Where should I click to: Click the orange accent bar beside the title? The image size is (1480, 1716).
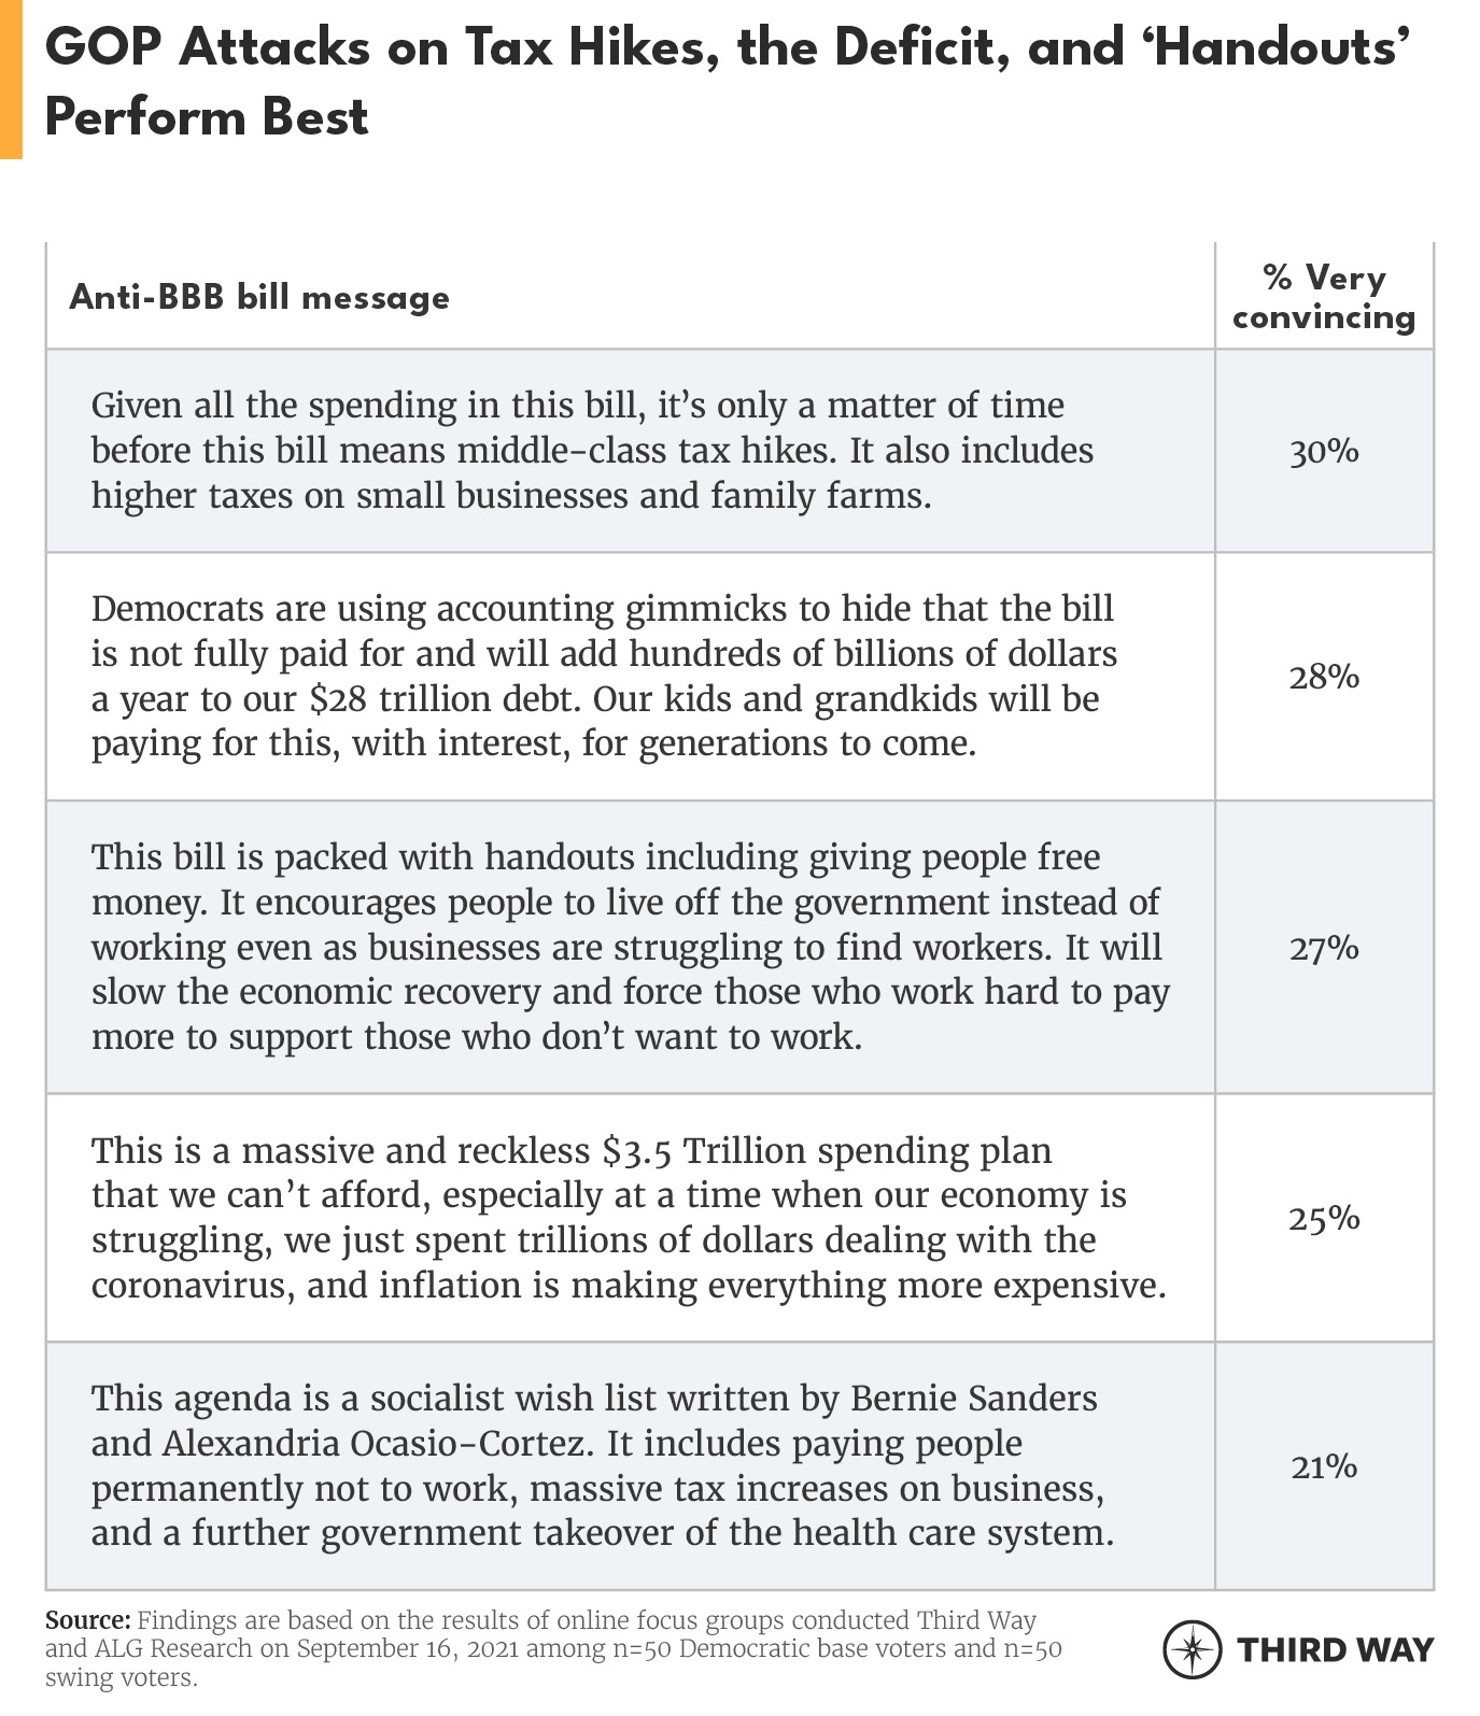point(10,80)
